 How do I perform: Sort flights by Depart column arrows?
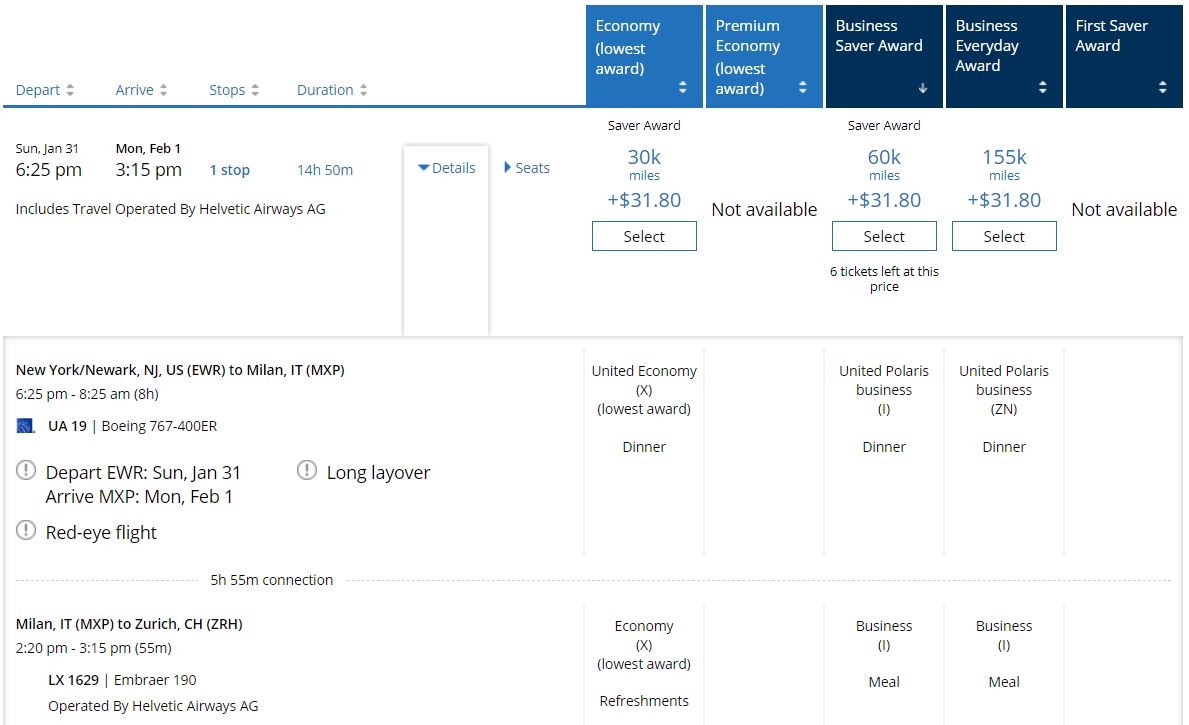tap(70, 90)
